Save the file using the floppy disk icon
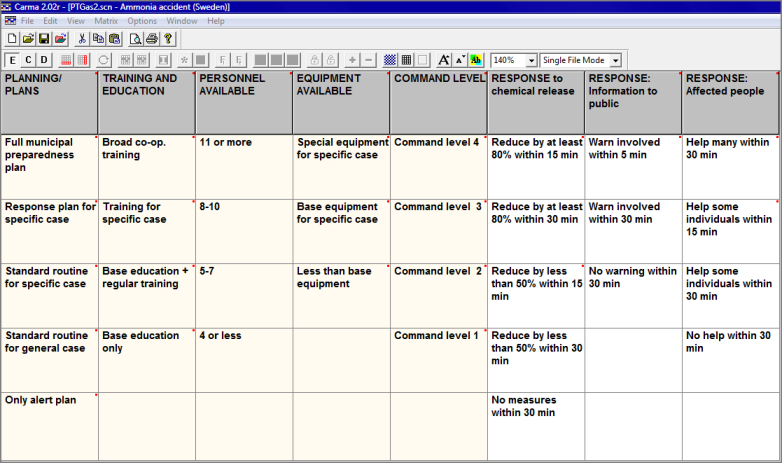 pyautogui.click(x=44, y=39)
